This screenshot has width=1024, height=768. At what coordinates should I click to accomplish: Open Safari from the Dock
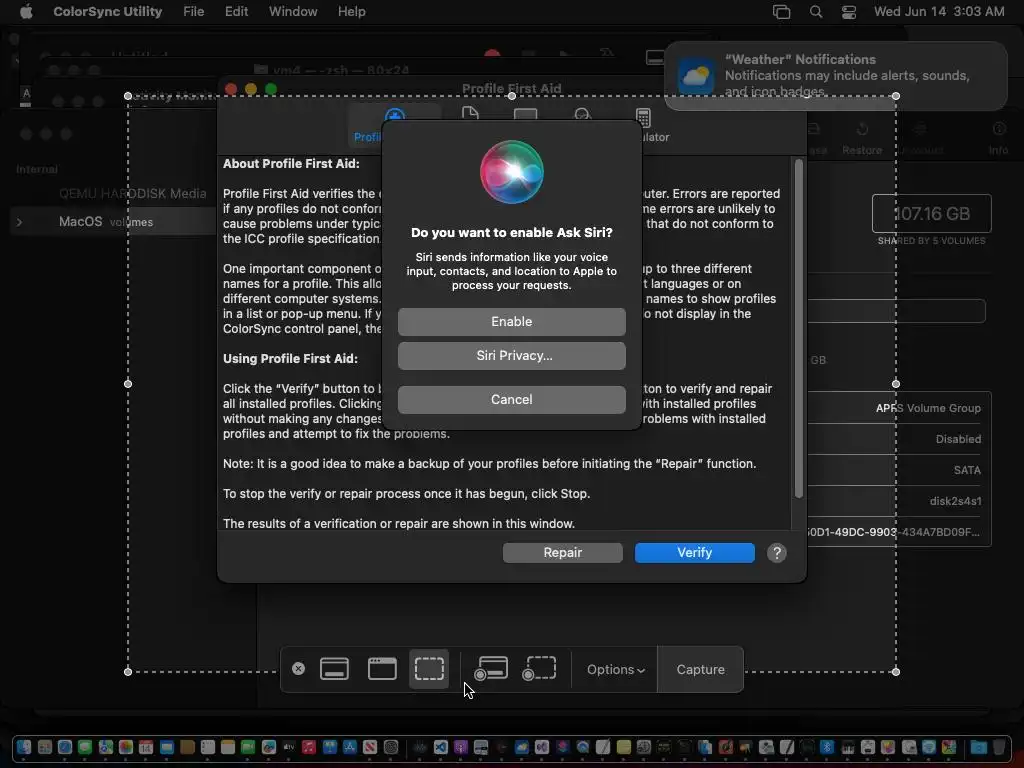click(x=65, y=747)
